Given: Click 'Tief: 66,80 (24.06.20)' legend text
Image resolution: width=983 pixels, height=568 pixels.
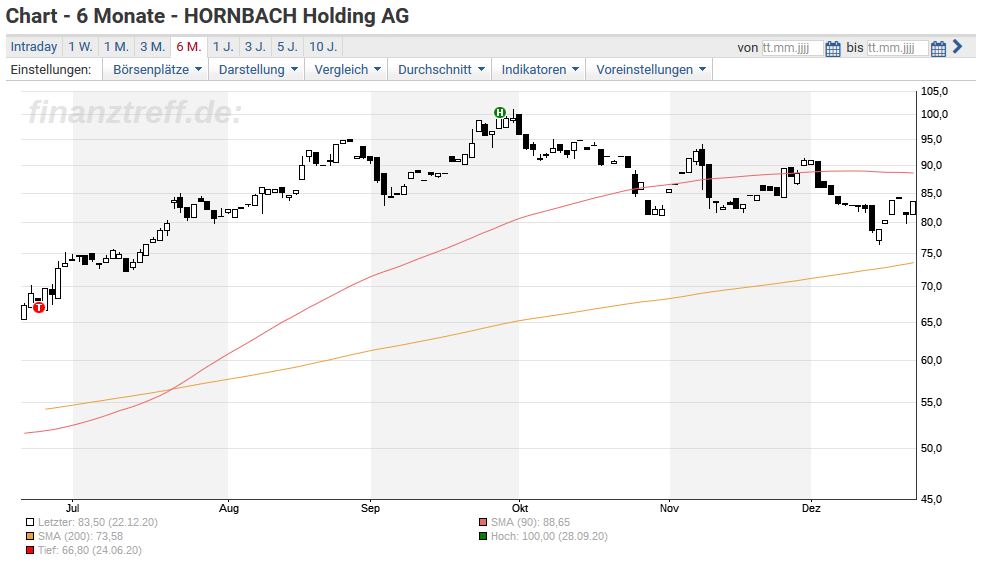Looking at the screenshot, I should pyautogui.click(x=90, y=550).
